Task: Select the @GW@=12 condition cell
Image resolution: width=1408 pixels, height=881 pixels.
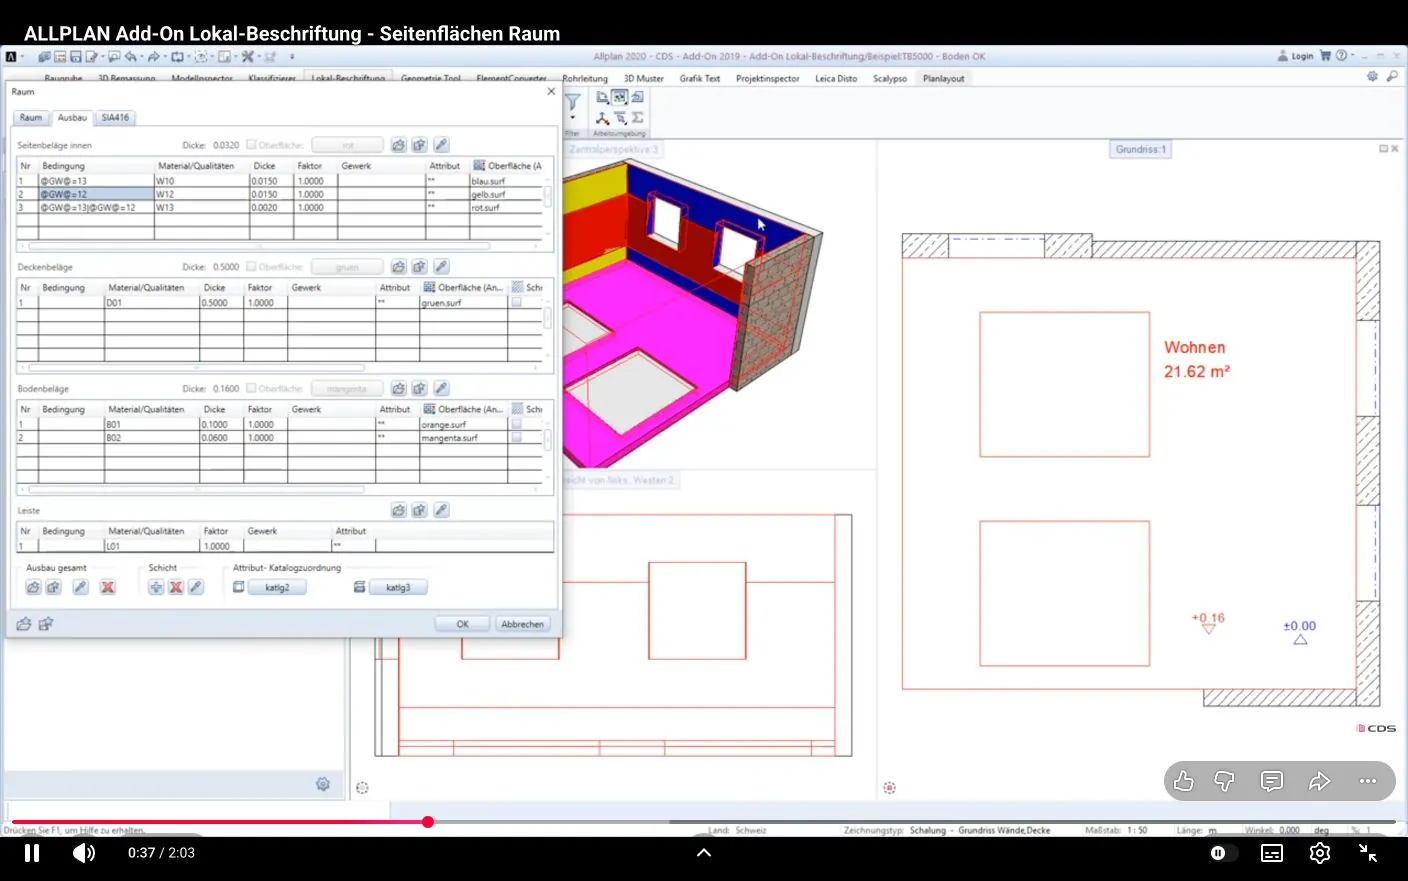Action: (96, 194)
